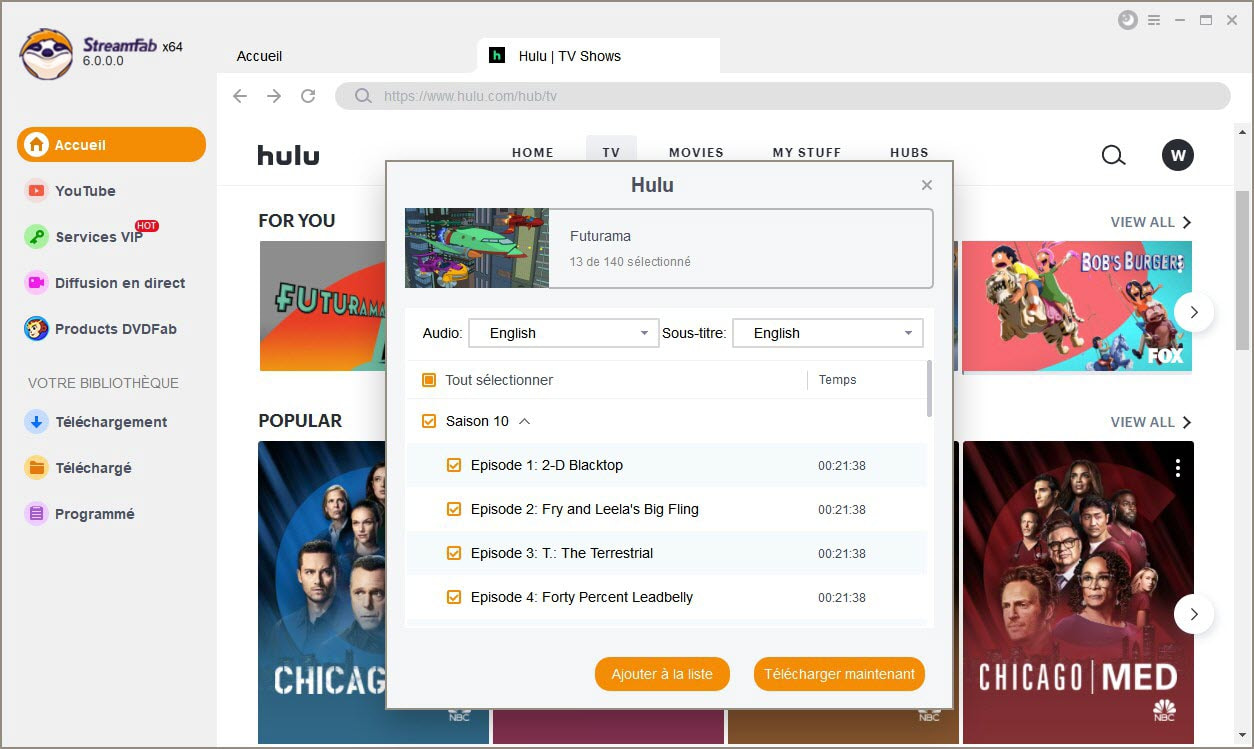This screenshot has height=749, width=1254.
Task: Click the Télécharger maintenant button
Action: [x=840, y=674]
